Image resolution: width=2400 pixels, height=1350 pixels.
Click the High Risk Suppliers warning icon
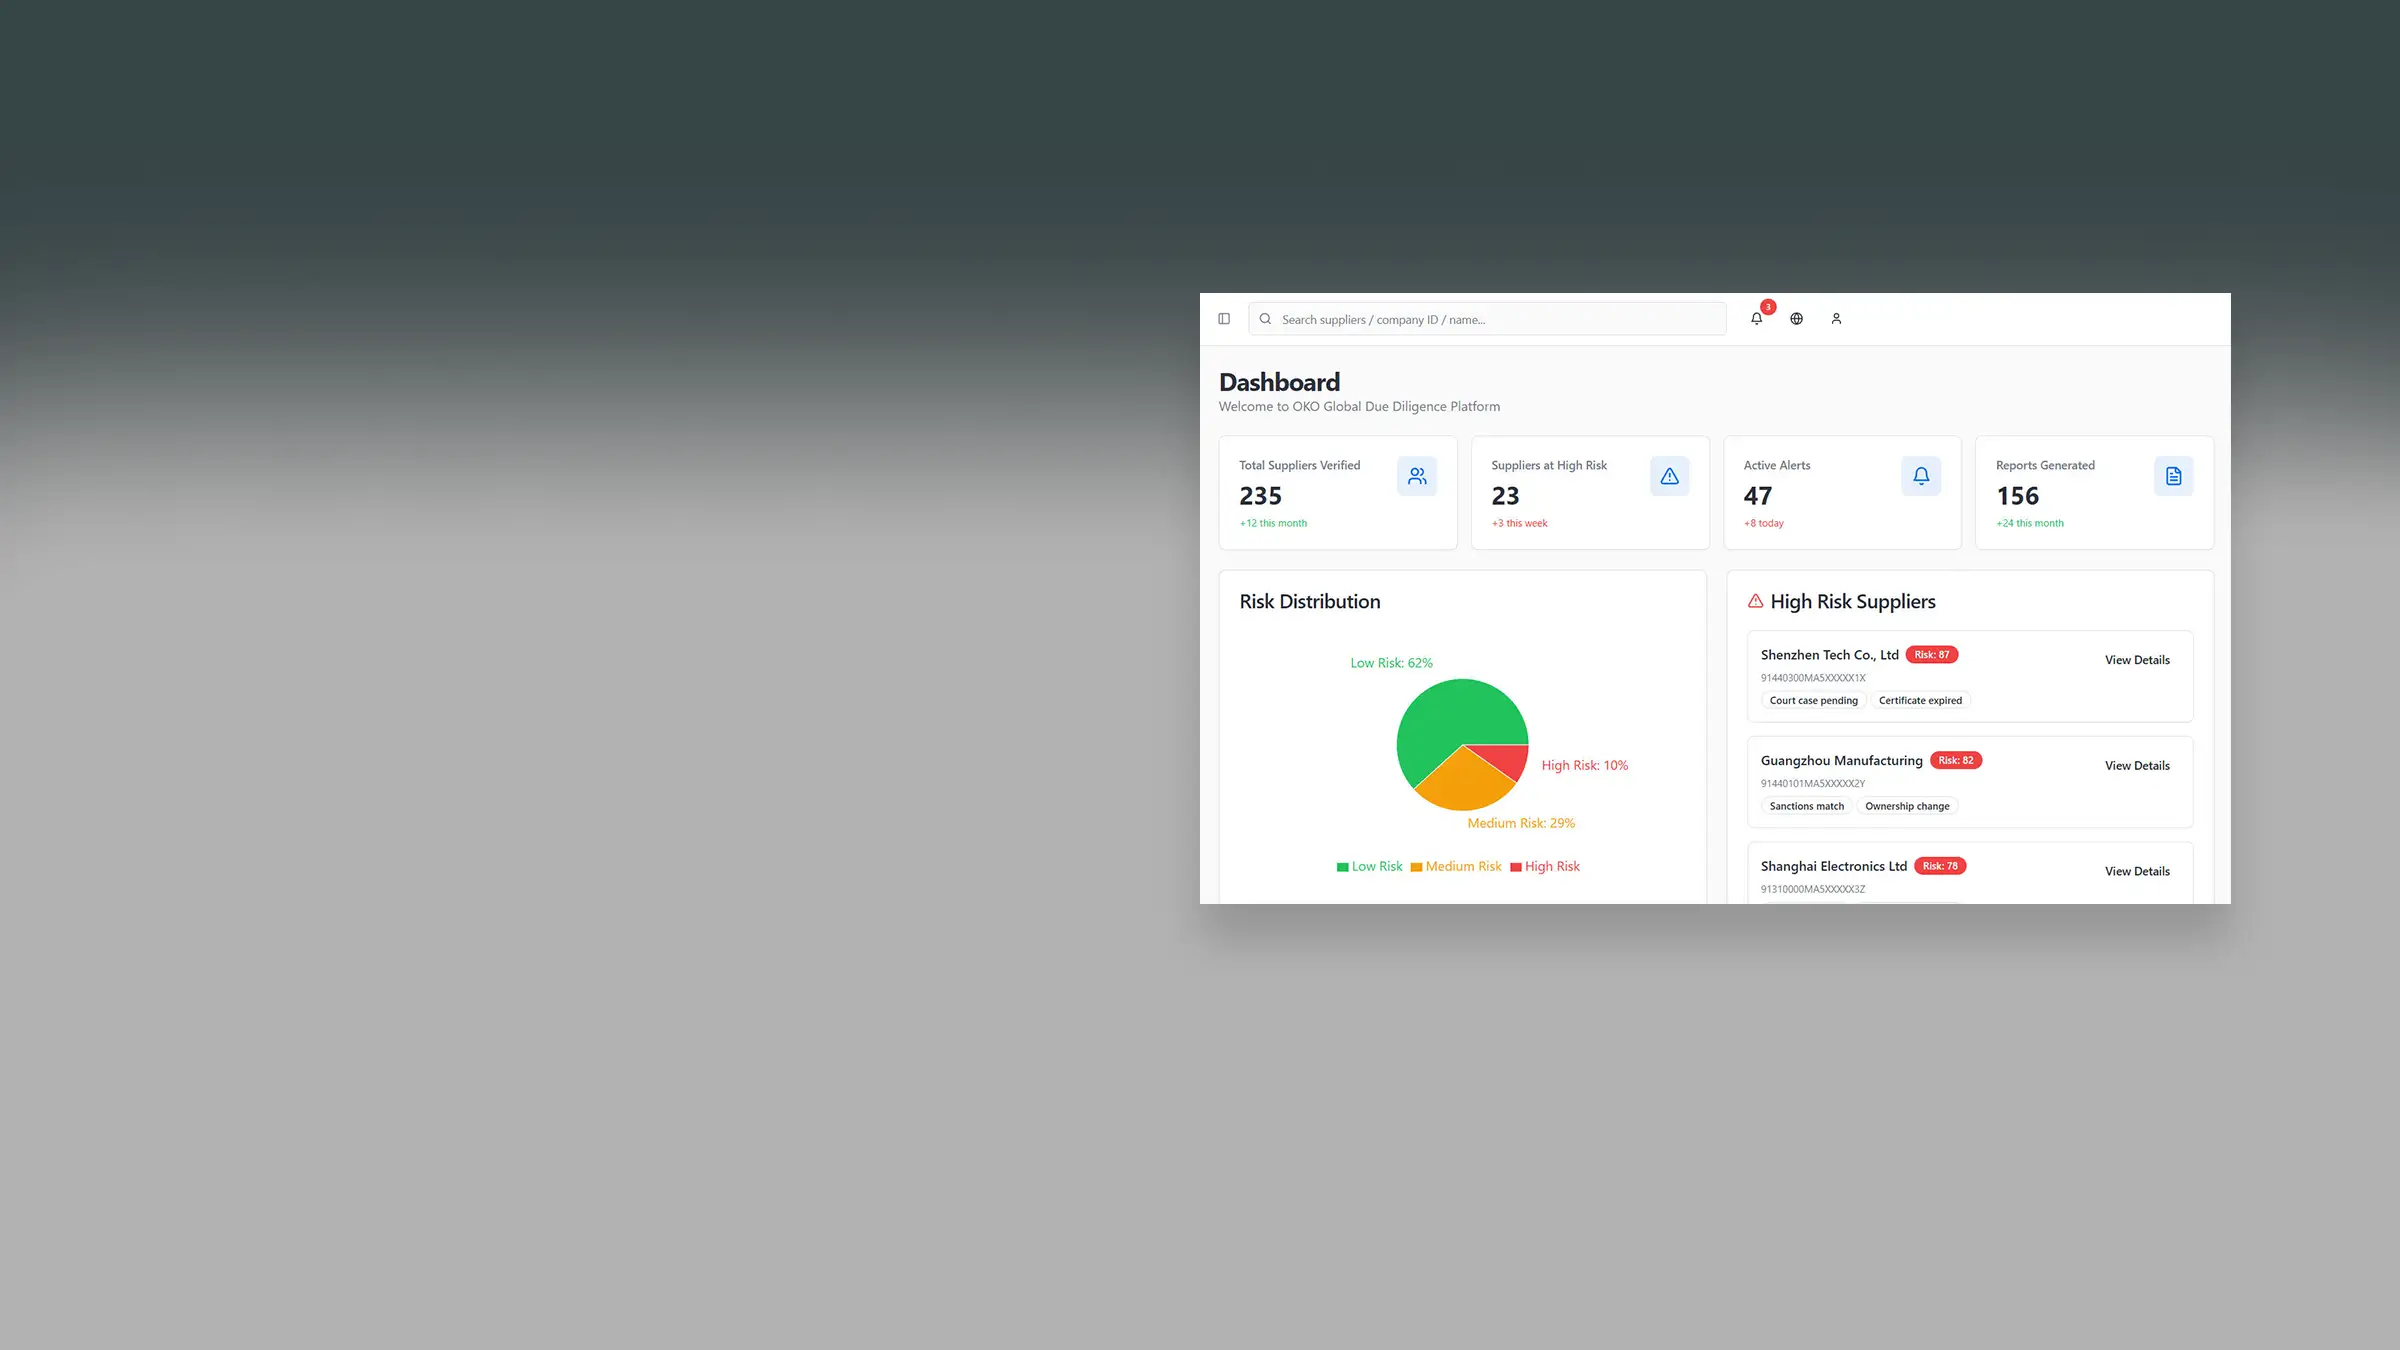click(x=1755, y=601)
